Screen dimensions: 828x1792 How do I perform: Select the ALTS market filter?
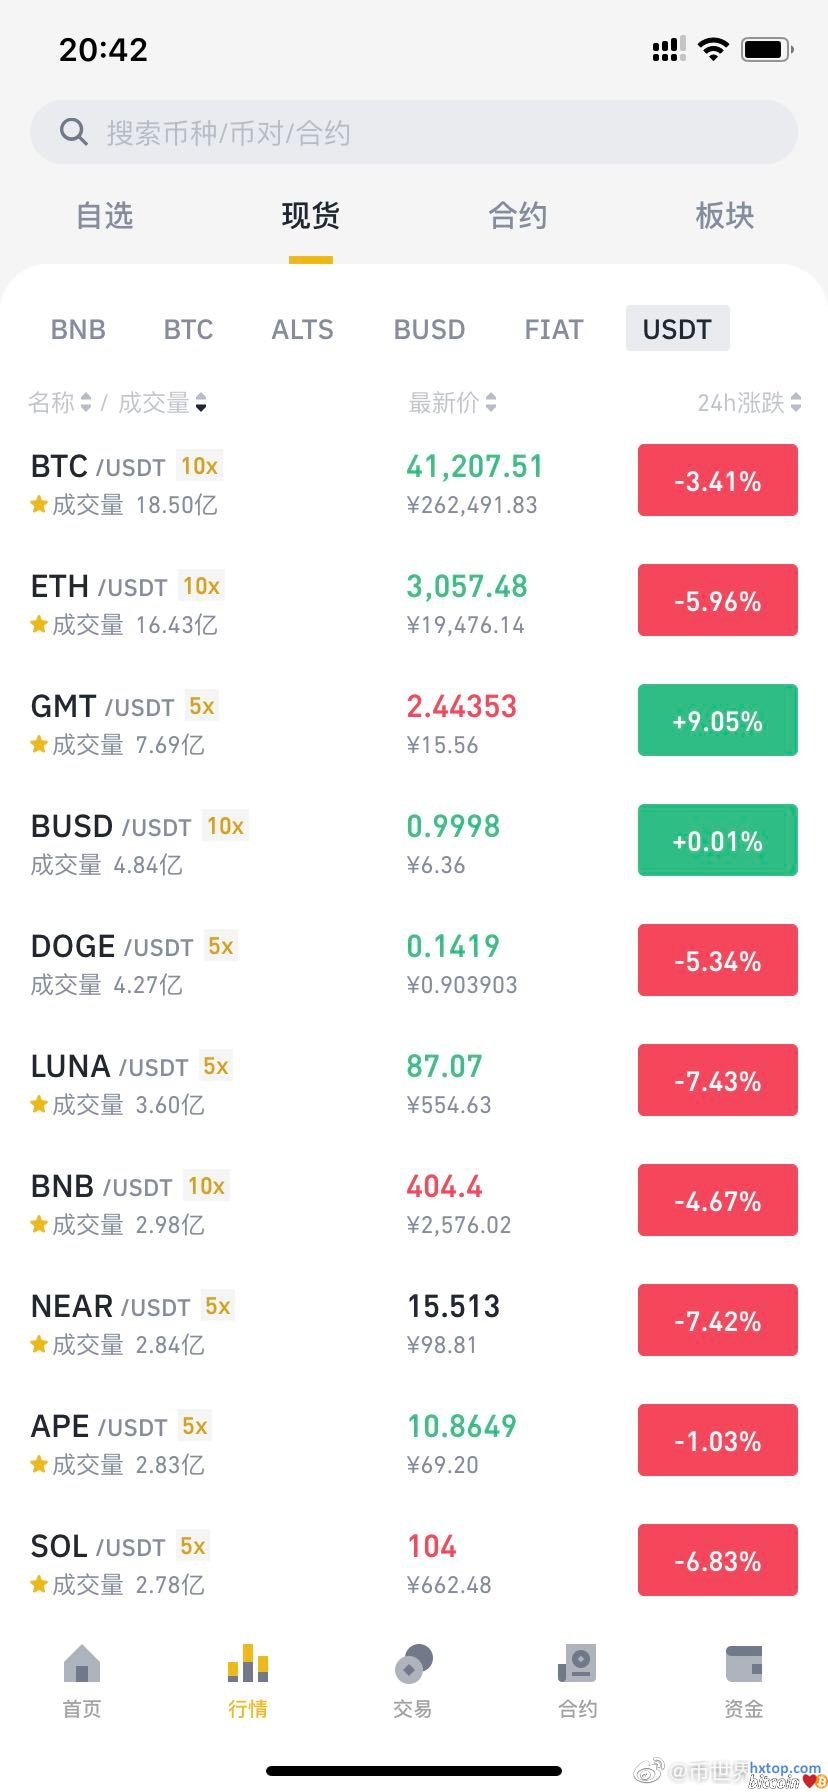302,329
